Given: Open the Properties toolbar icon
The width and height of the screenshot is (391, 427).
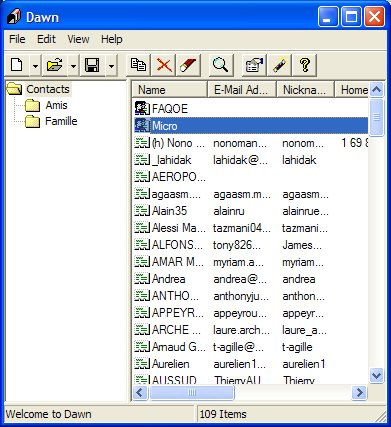Looking at the screenshot, I should pyautogui.click(x=254, y=65).
